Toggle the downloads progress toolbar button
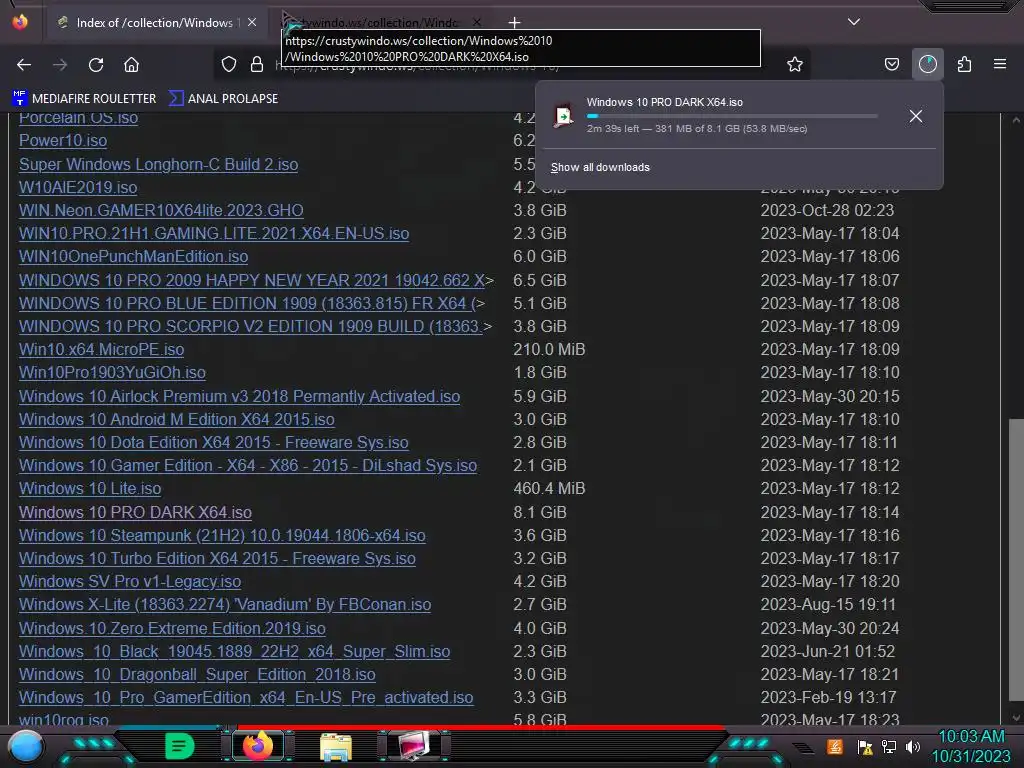Viewport: 1024px width, 768px height. [x=927, y=64]
